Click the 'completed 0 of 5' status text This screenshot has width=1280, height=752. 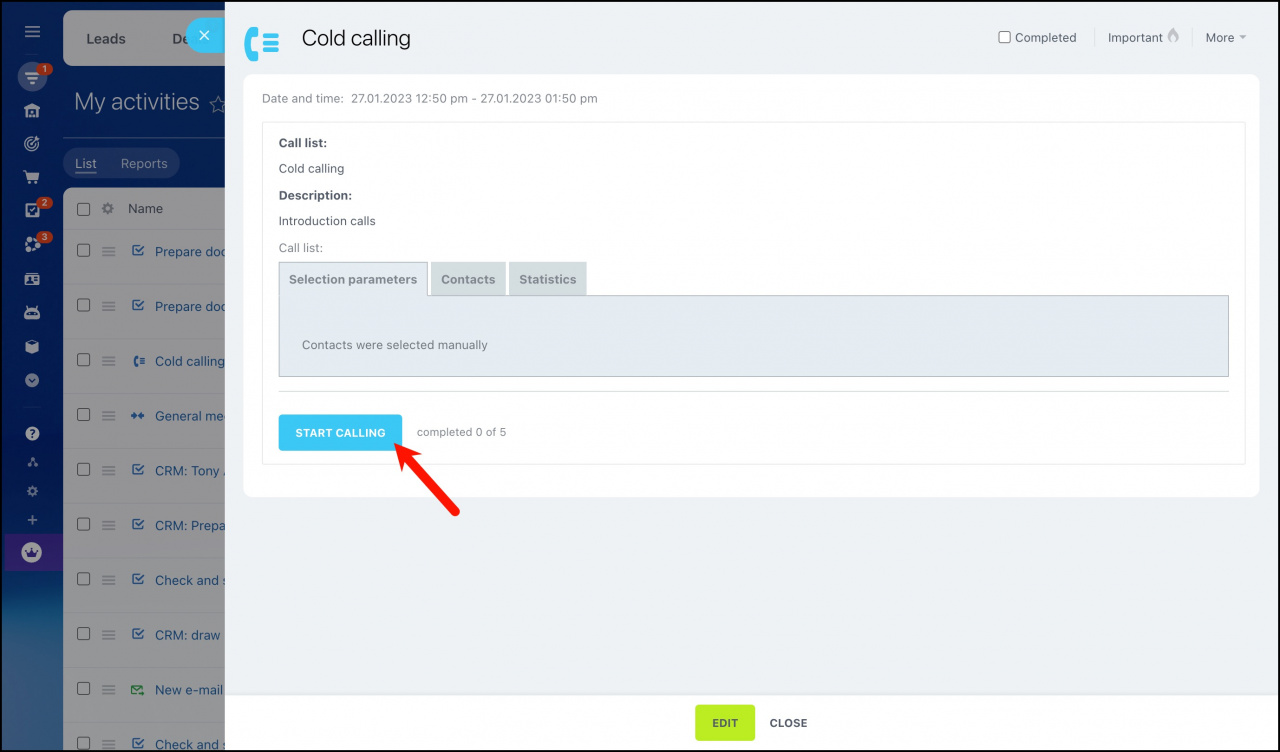pyautogui.click(x=461, y=432)
